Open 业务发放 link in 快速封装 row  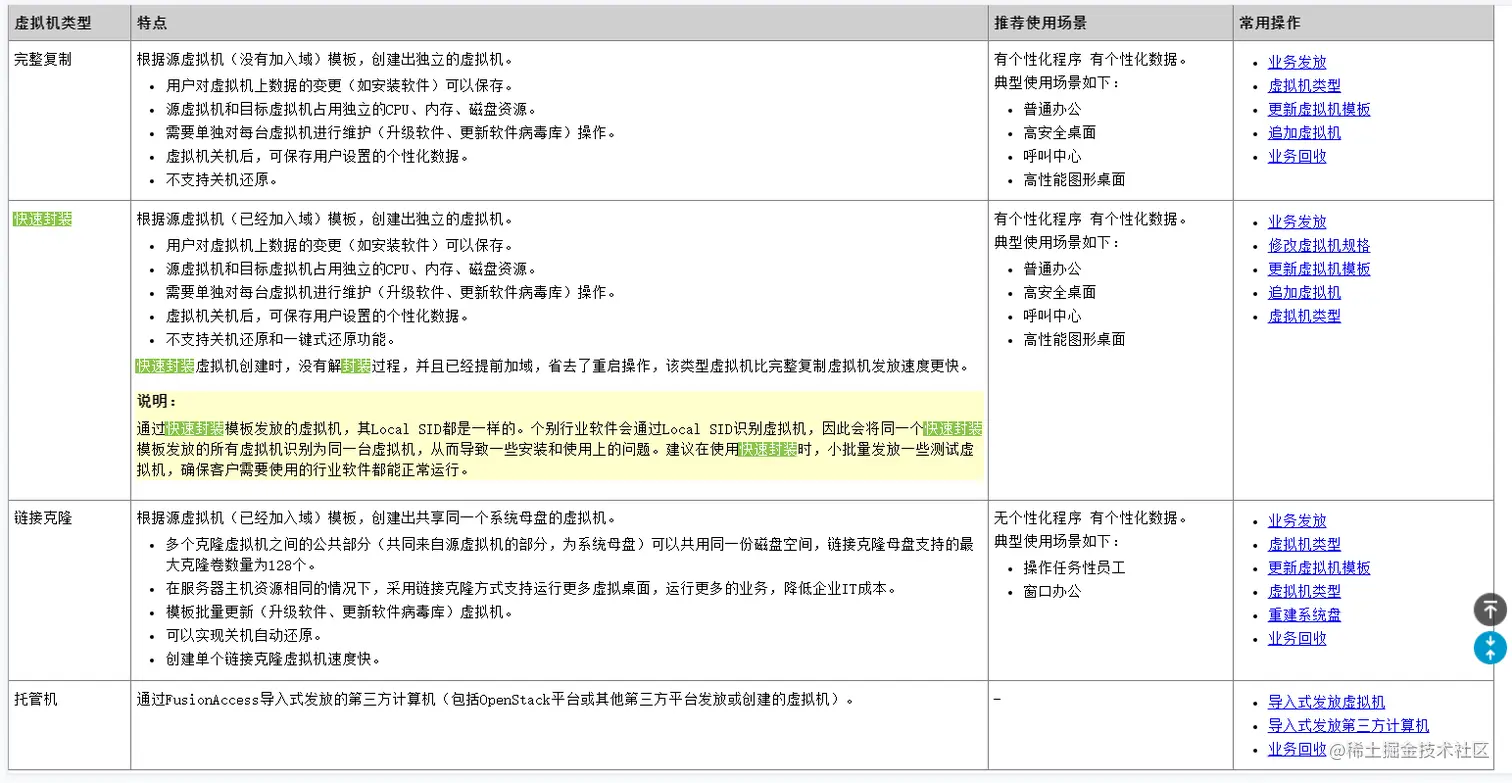click(1297, 222)
